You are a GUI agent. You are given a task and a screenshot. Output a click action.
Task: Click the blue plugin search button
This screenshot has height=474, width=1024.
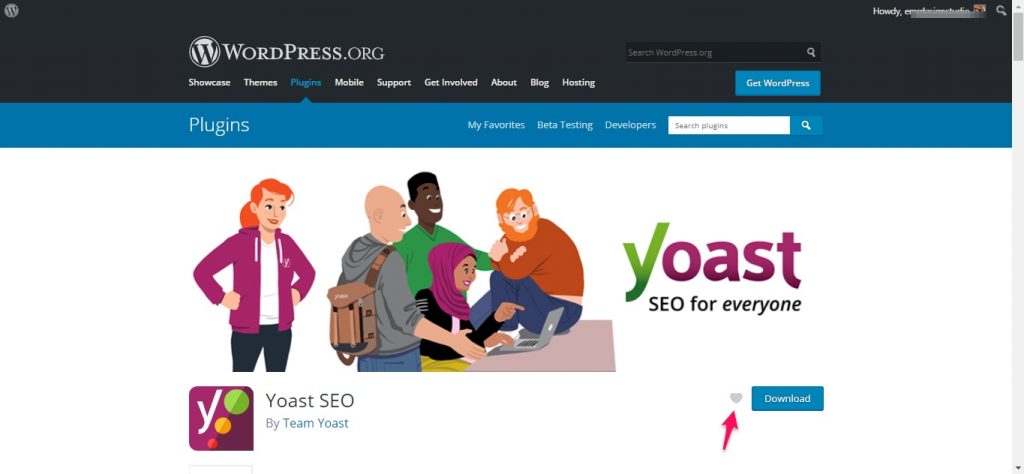[x=806, y=125]
